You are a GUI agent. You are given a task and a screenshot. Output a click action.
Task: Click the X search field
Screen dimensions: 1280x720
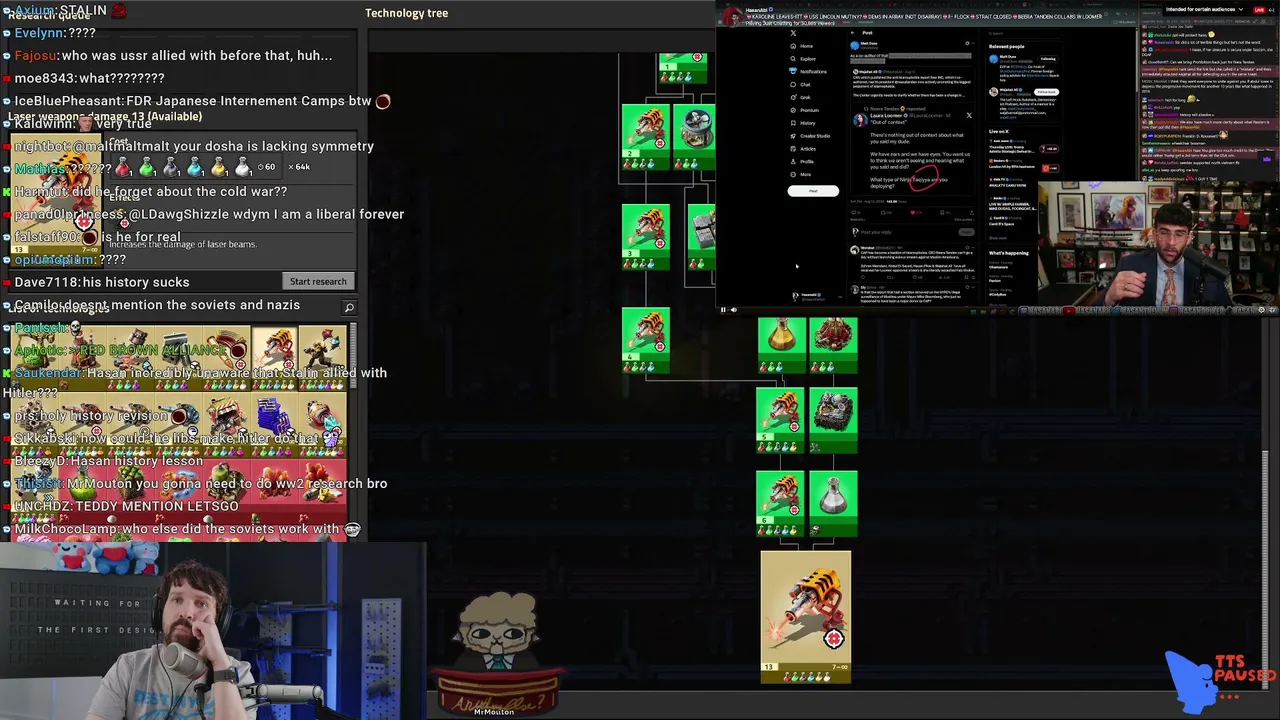(1023, 33)
